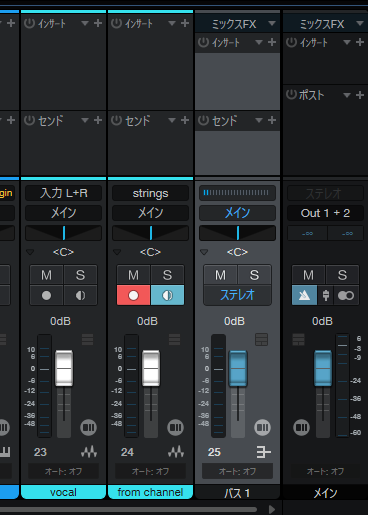Click round three-bar button beside from channel fader
This screenshot has width=368, height=515.
click(x=176, y=427)
